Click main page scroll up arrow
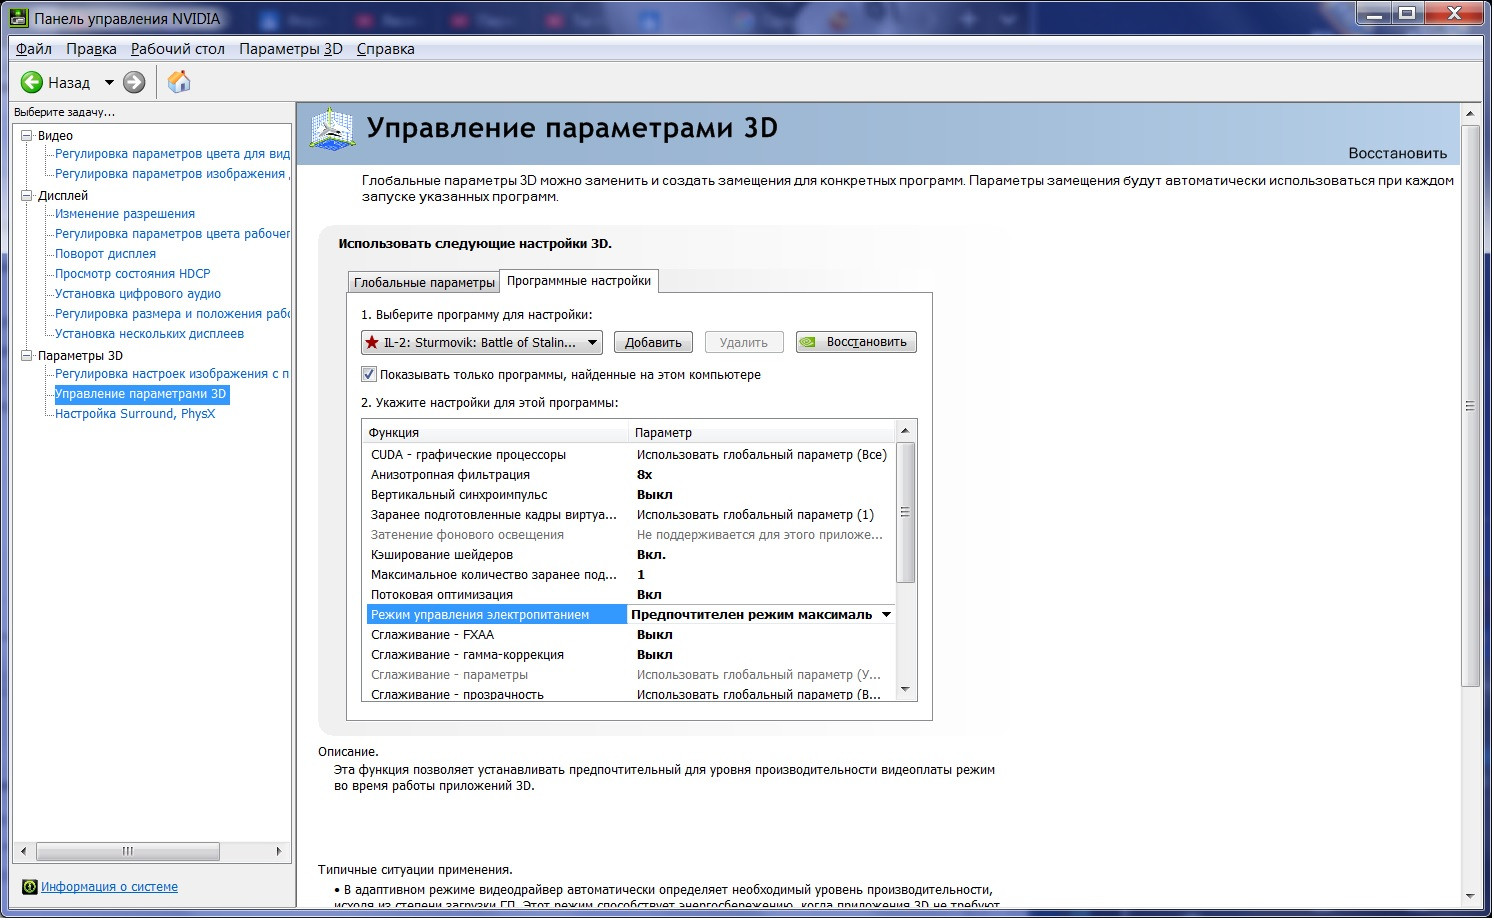 (x=1470, y=113)
